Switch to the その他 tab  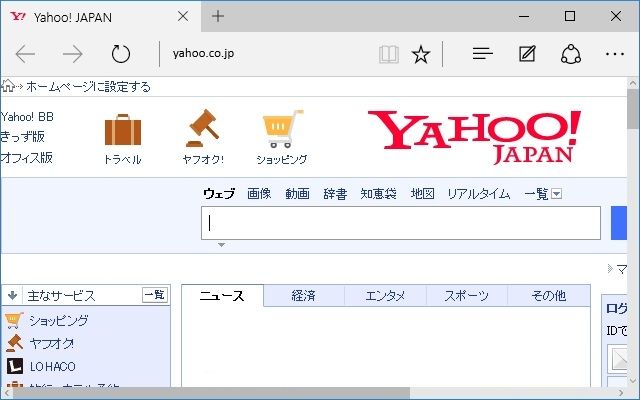click(549, 296)
